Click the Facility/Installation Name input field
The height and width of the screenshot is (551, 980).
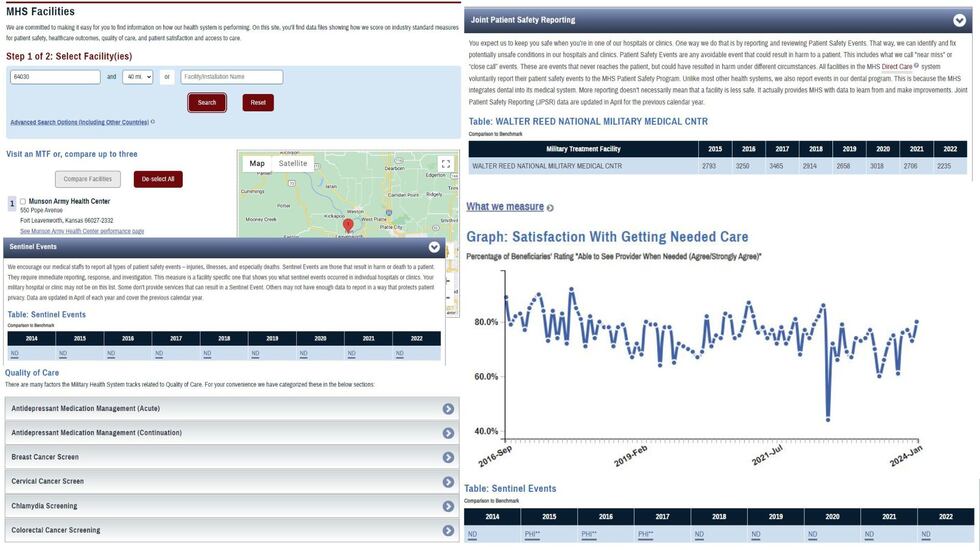tap(231, 77)
